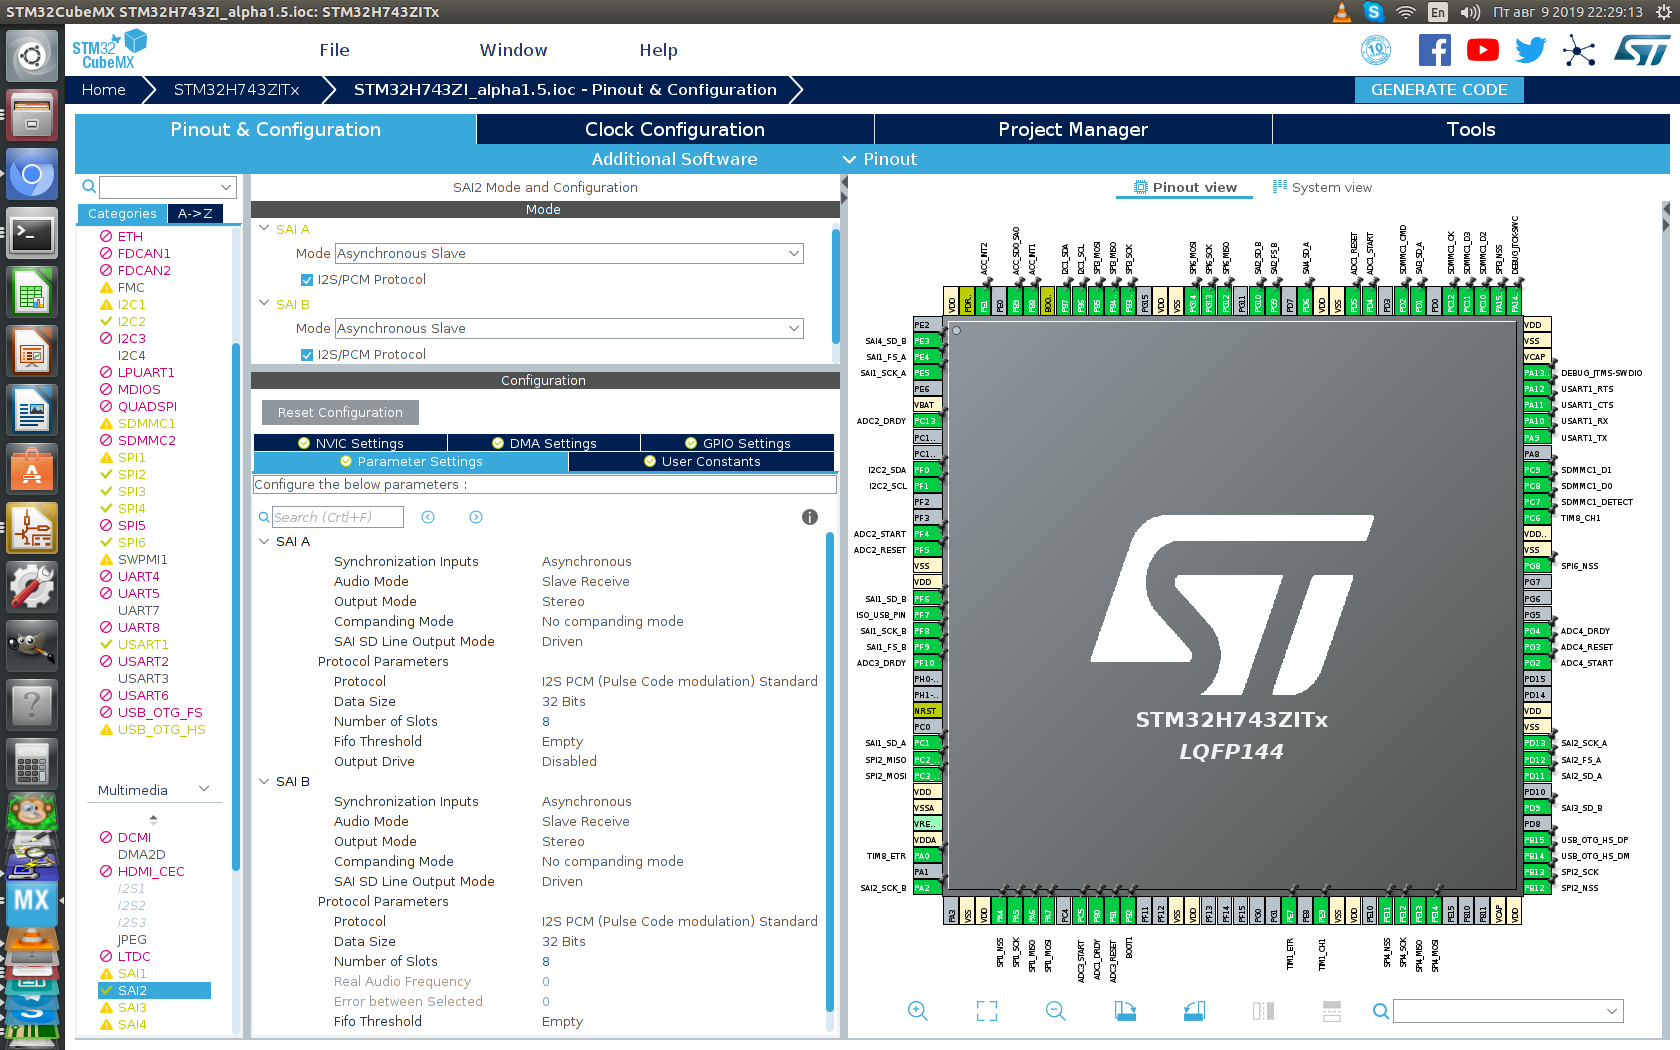Screen dimensions: 1680x1050
Task: Open the Facebook link icon
Action: [x=1434, y=50]
